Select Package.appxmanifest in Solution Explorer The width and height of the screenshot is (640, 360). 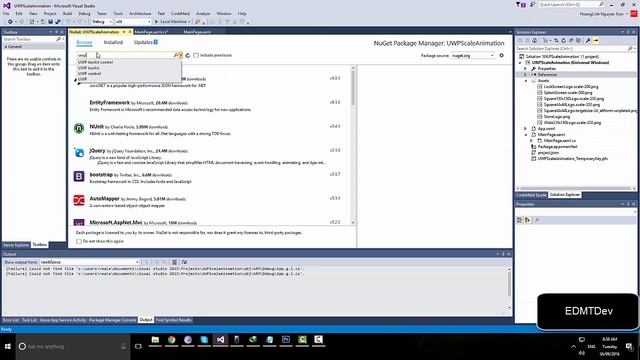tap(558, 147)
